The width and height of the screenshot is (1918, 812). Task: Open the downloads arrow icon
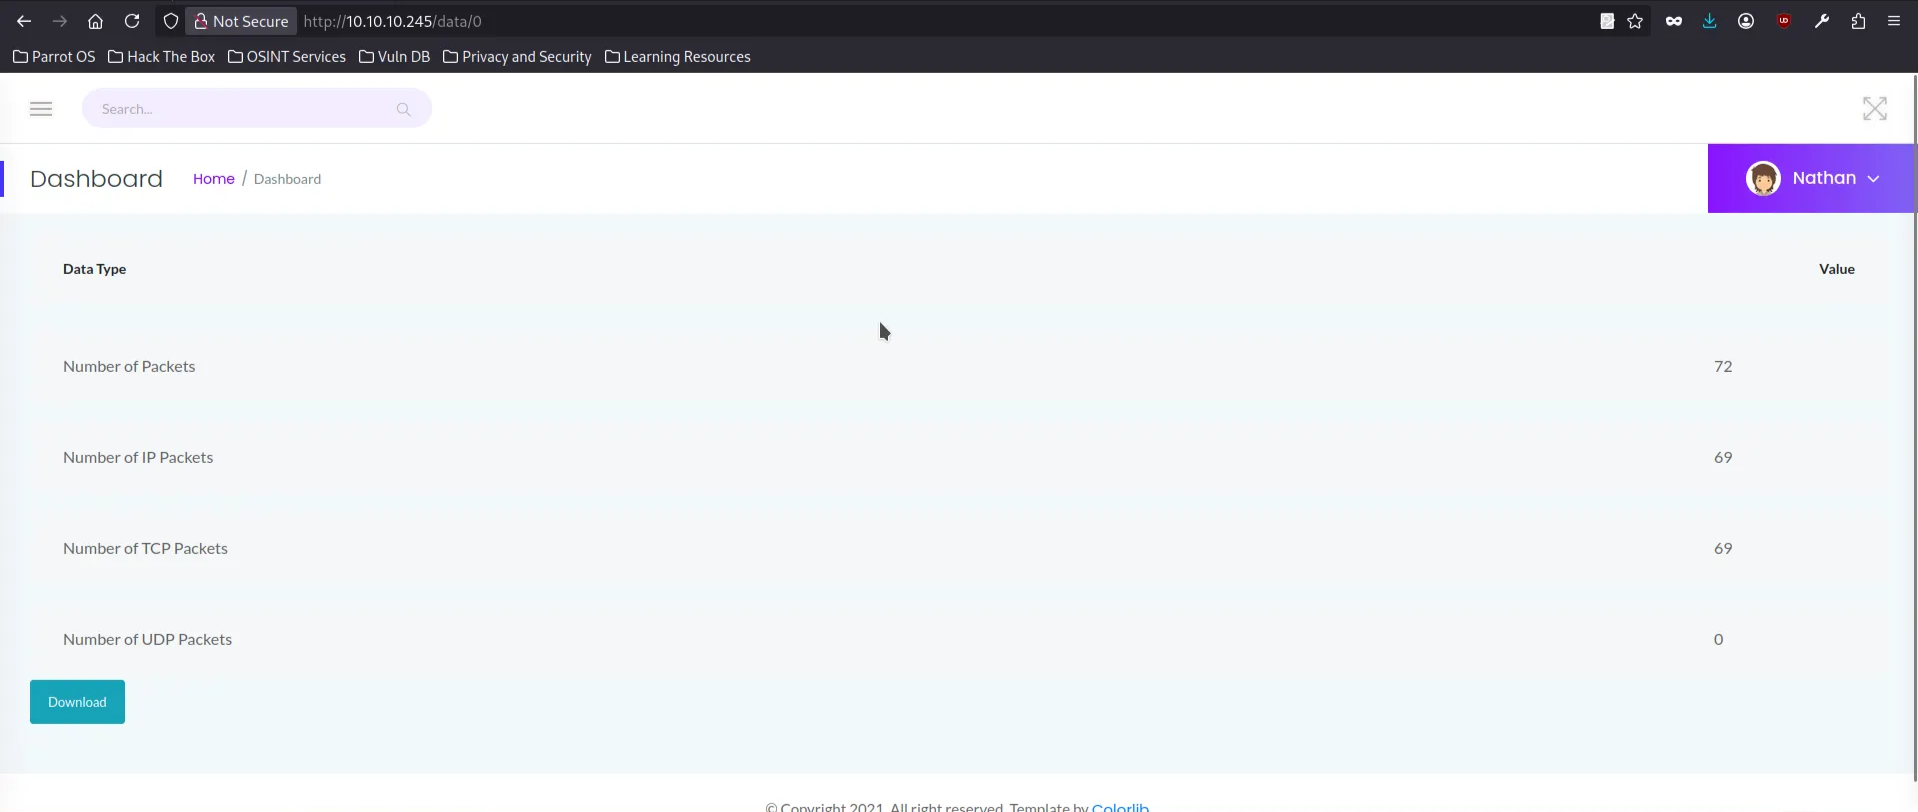point(1710,21)
